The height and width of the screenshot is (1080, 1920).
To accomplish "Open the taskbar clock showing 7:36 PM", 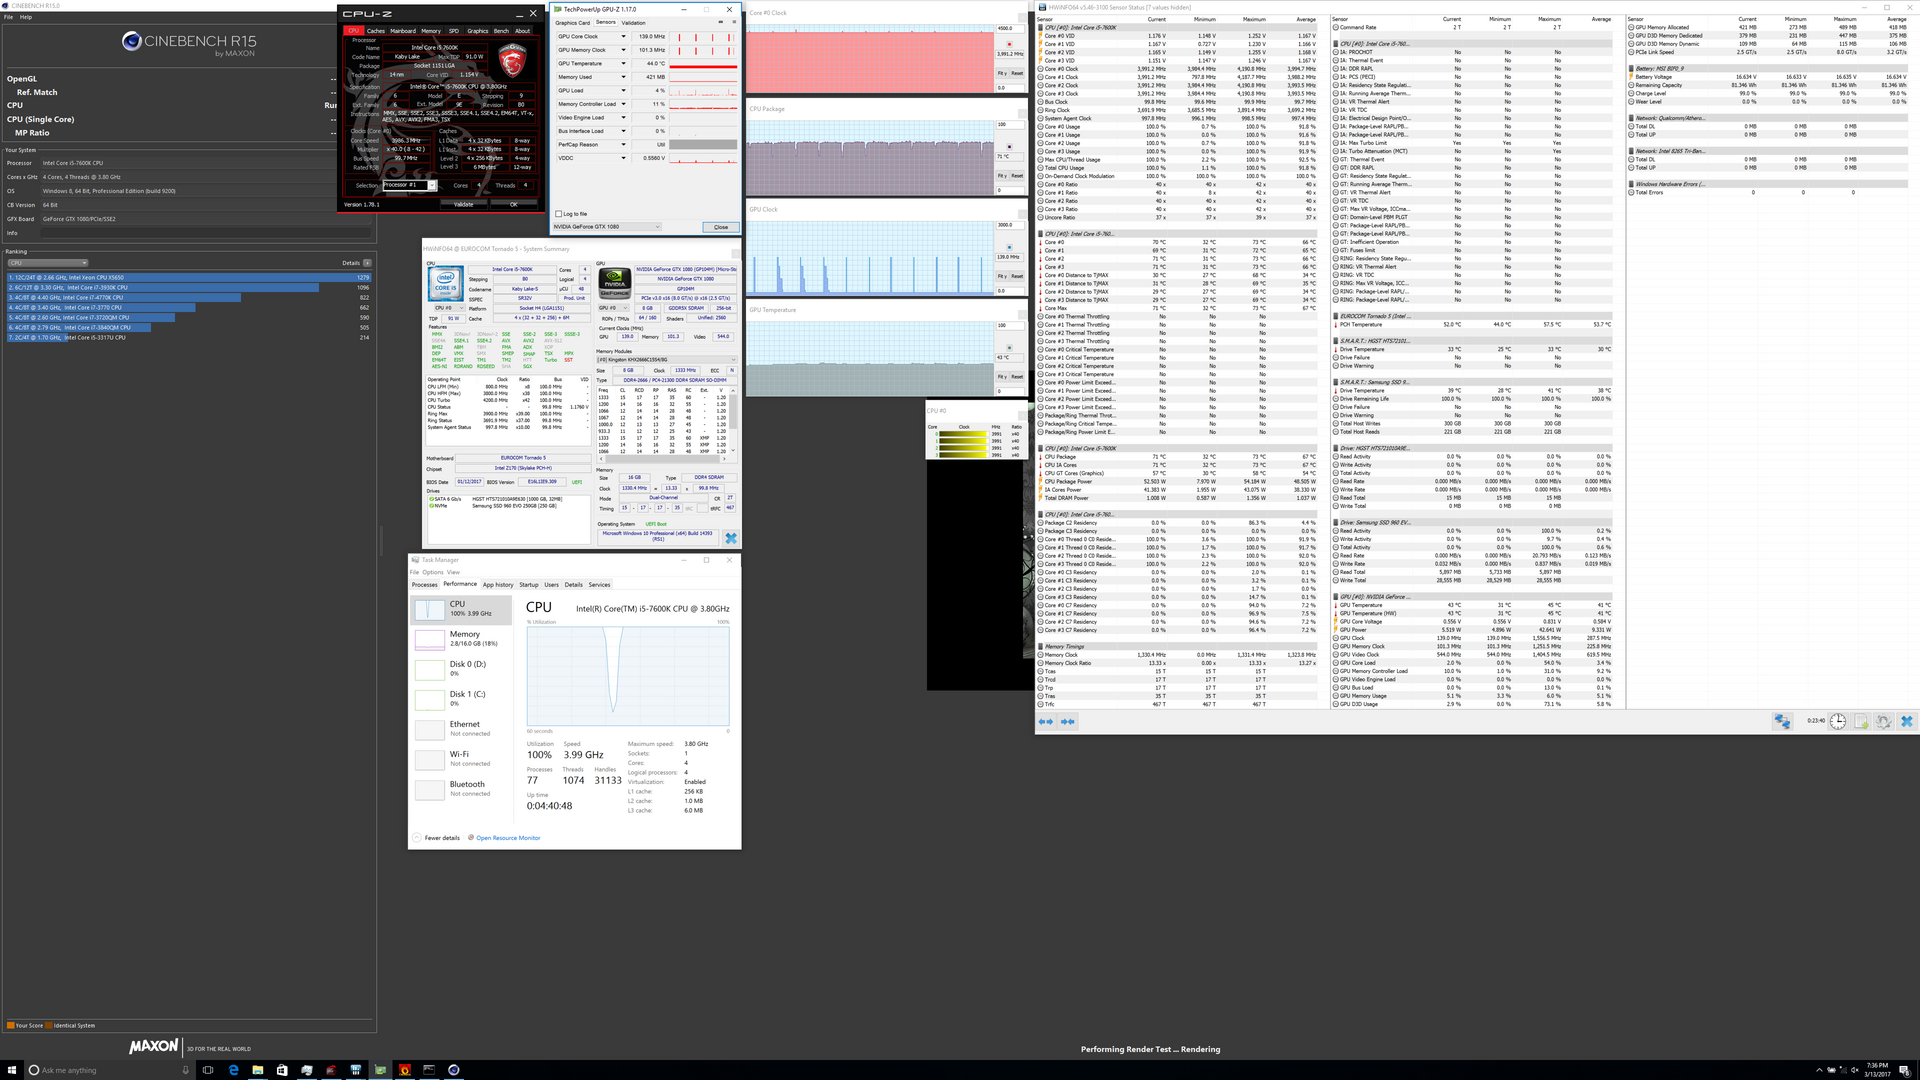I will pyautogui.click(x=1878, y=1069).
